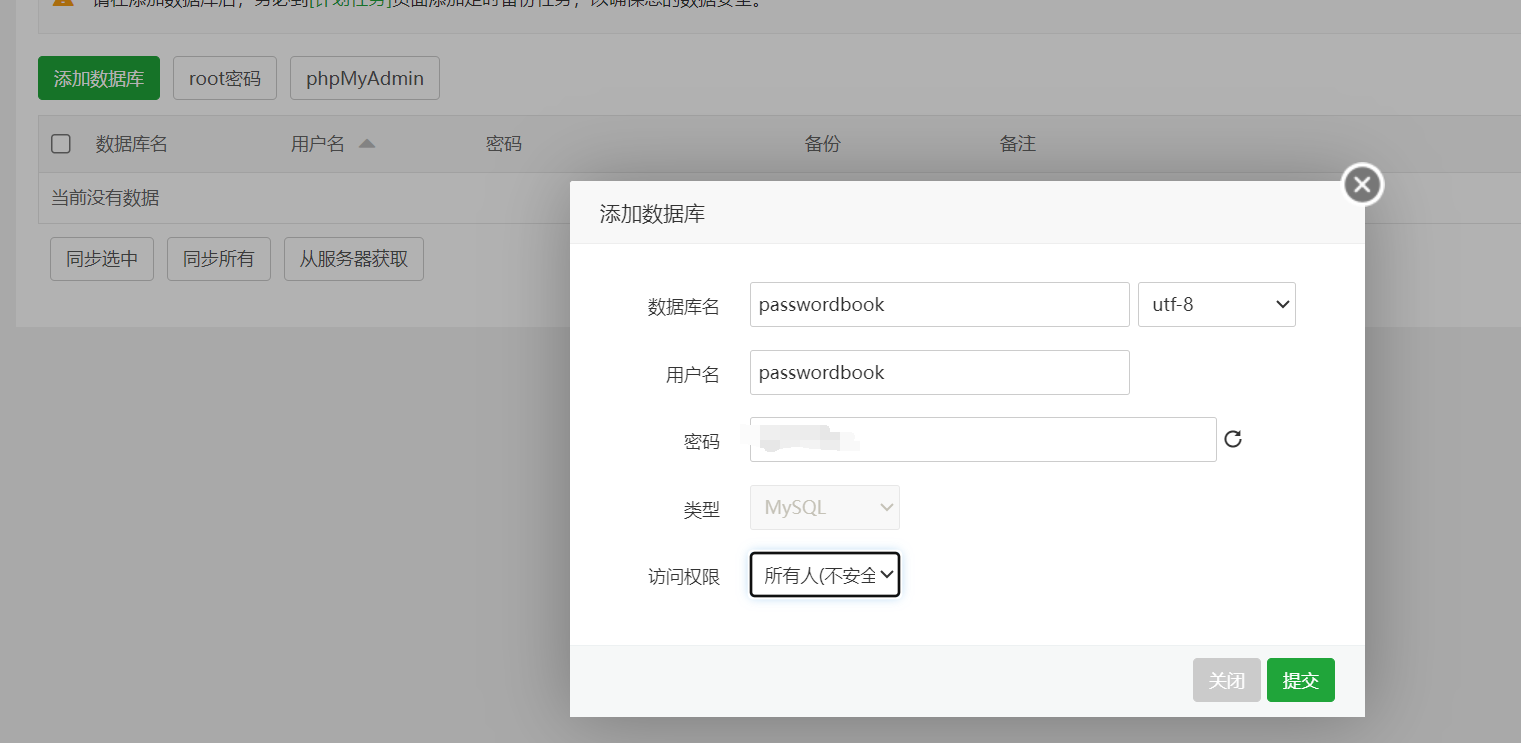Launch phpMyAdmin button
The width and height of the screenshot is (1521, 743).
coord(365,78)
